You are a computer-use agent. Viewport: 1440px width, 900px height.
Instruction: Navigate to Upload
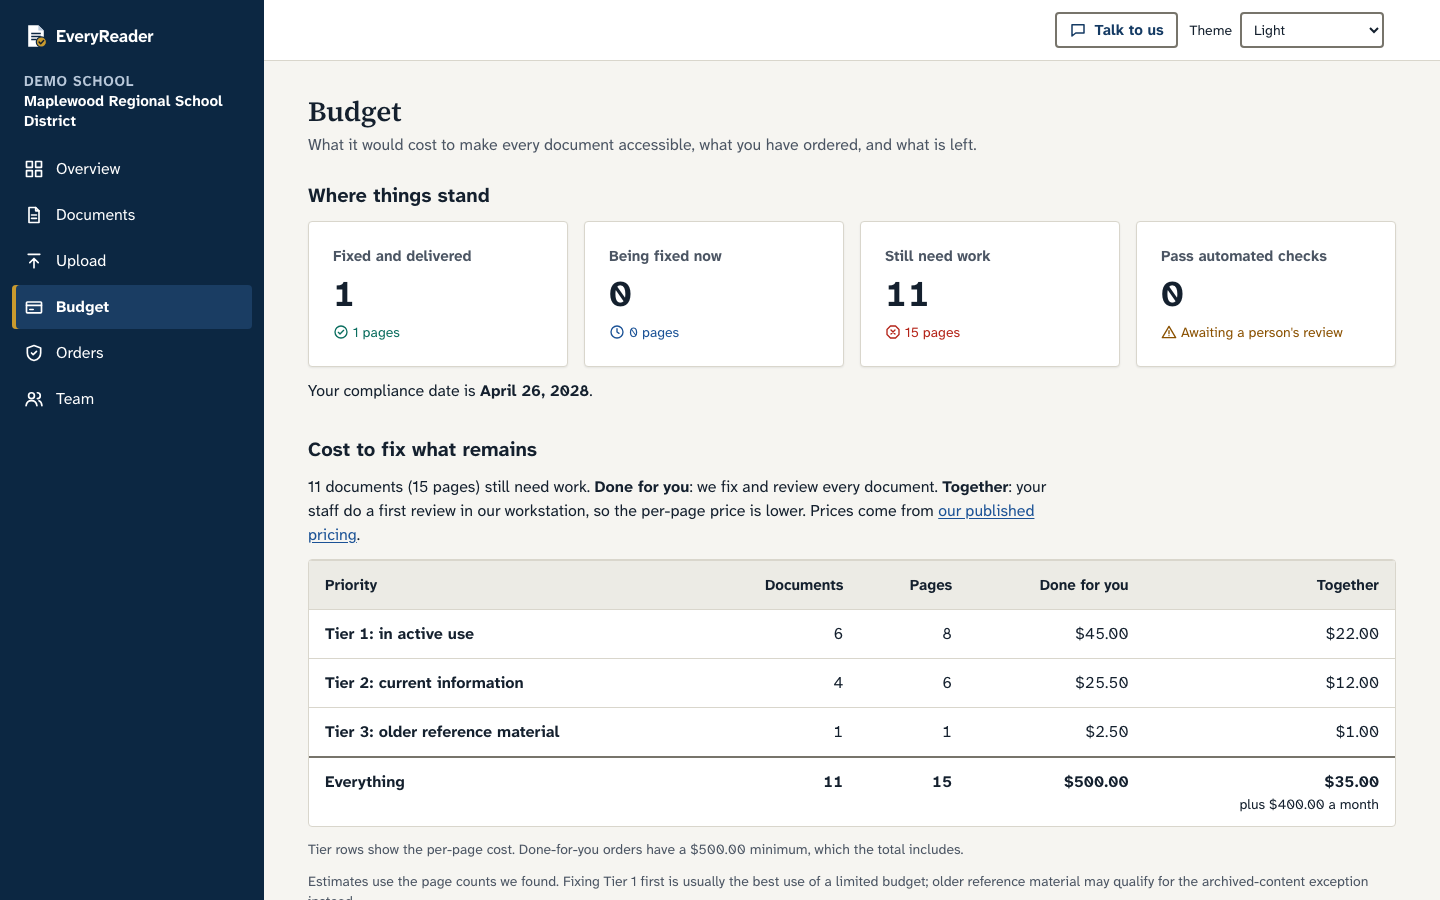pyautogui.click(x=132, y=261)
